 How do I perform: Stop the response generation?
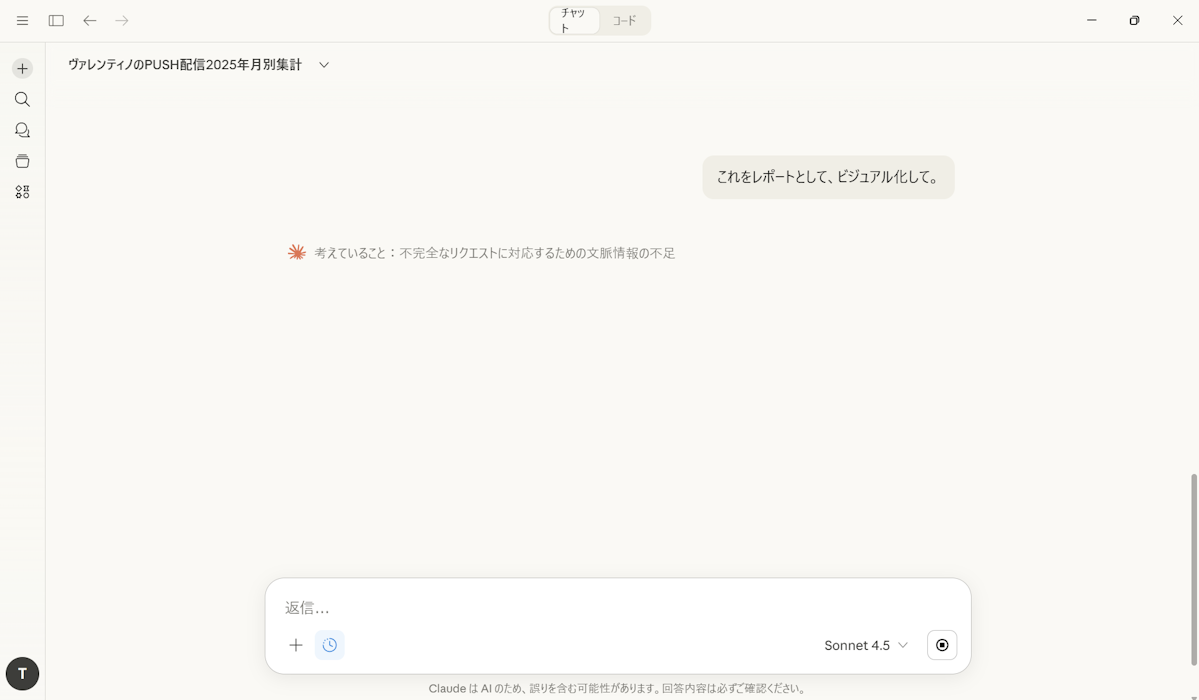point(942,645)
